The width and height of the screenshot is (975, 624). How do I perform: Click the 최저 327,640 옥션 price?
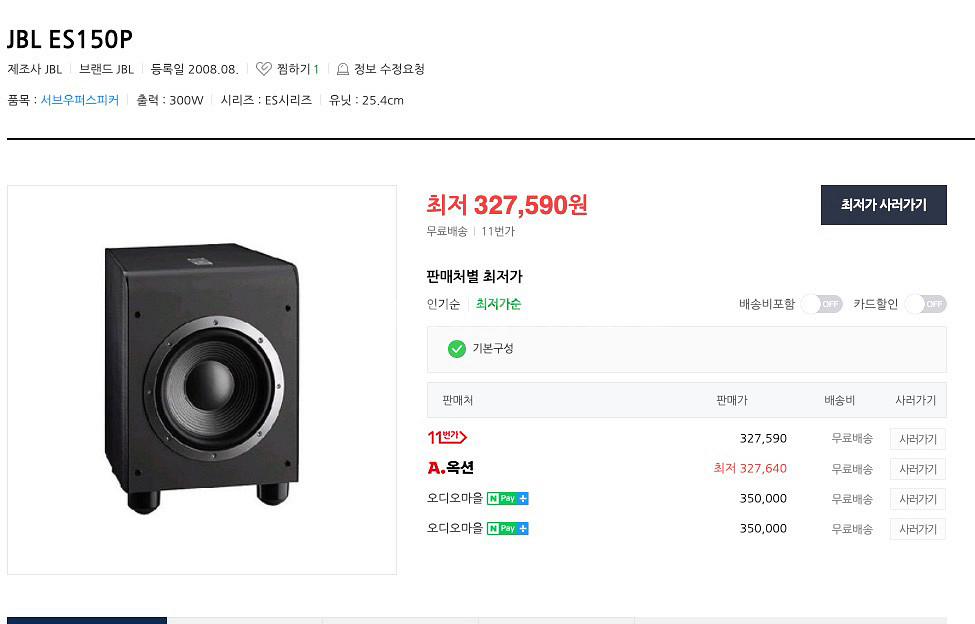coord(750,468)
